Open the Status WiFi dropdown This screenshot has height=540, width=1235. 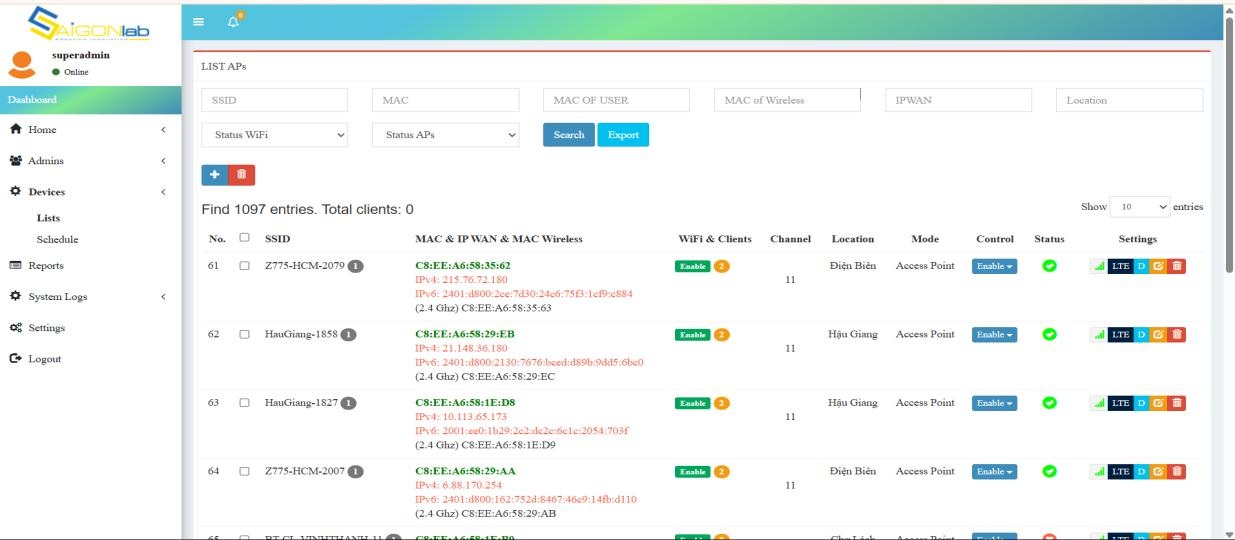[x=275, y=134]
